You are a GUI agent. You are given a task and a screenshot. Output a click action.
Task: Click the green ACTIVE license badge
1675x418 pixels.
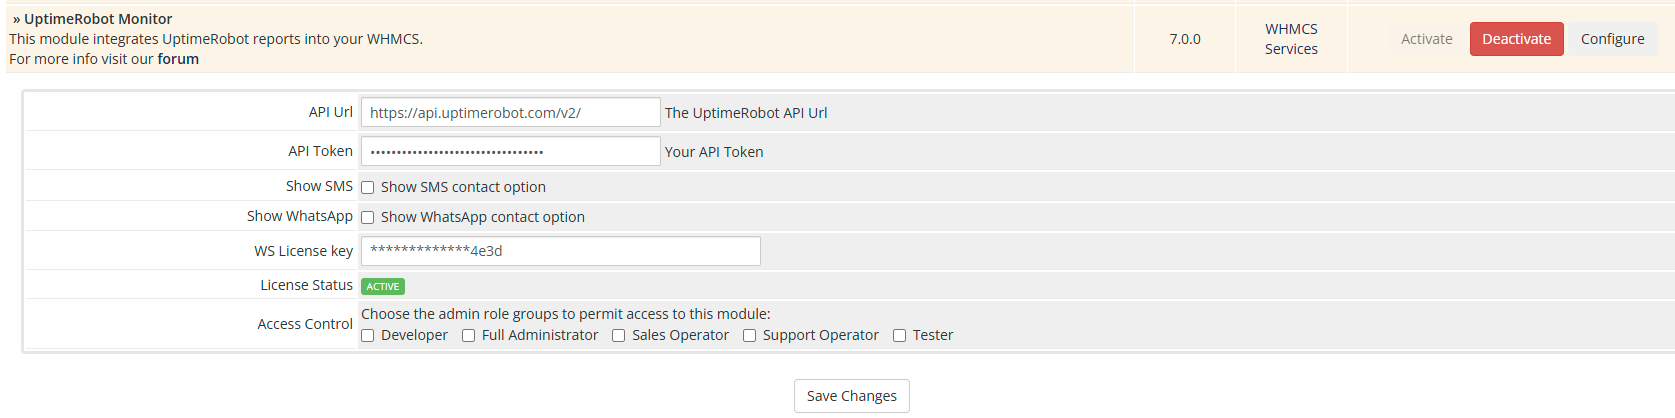tap(383, 286)
